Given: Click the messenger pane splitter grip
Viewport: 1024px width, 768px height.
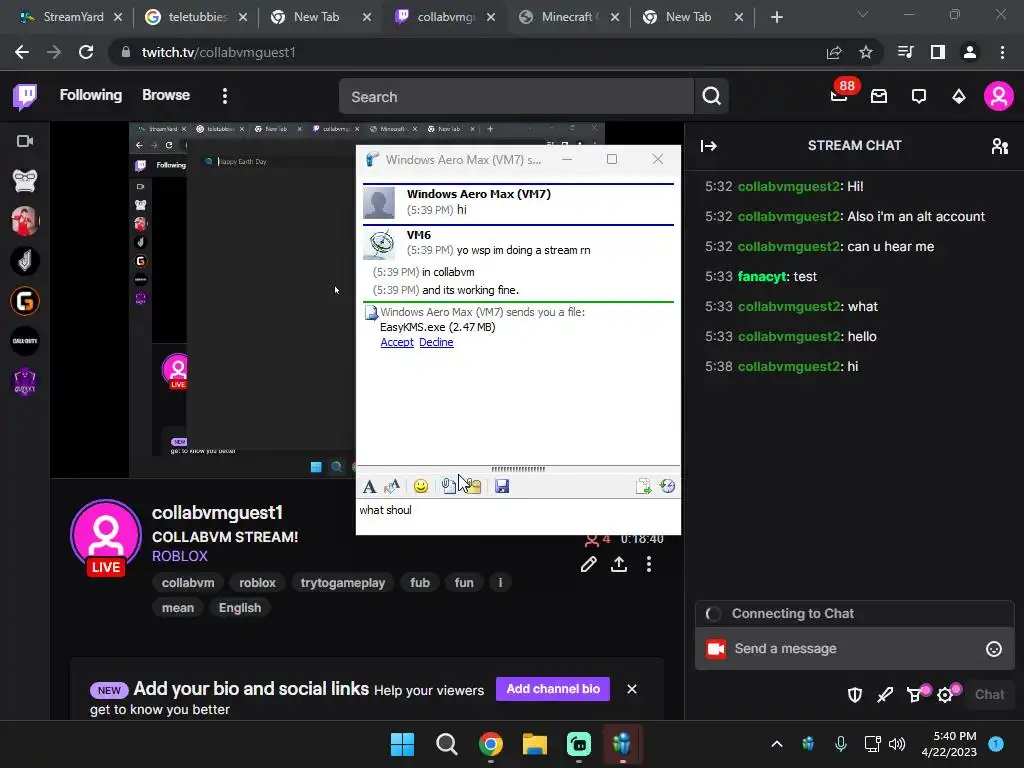Looking at the screenshot, I should click(518, 469).
